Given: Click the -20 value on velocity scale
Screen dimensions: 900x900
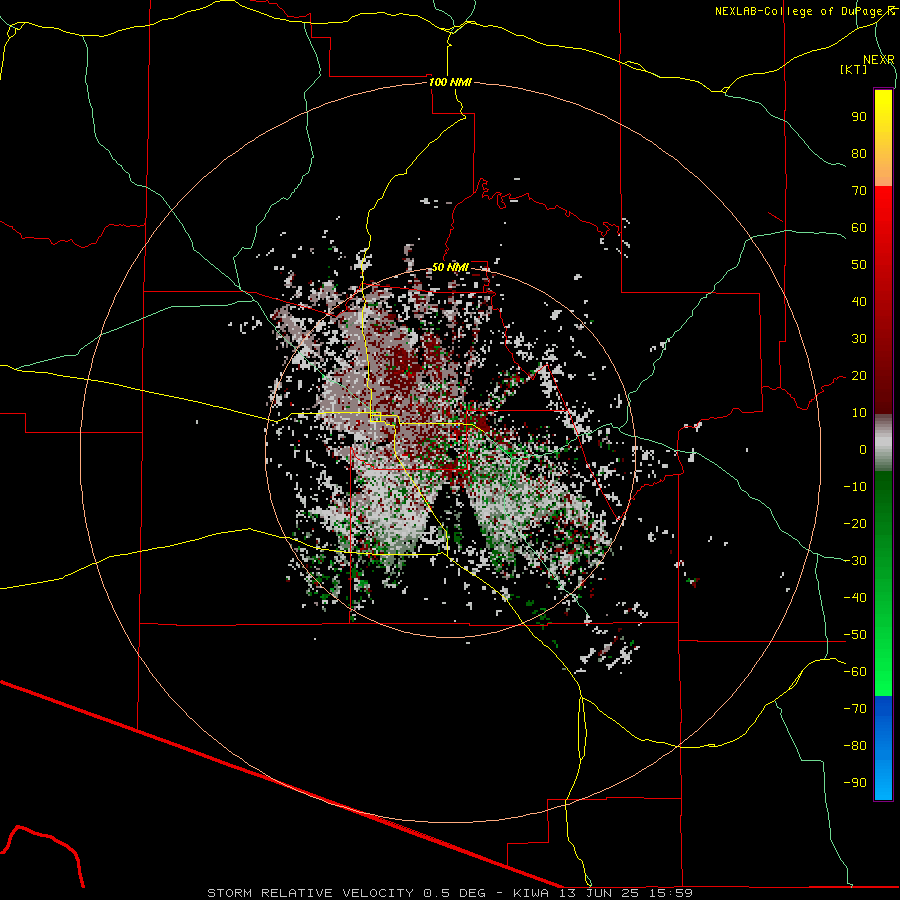Looking at the screenshot, I should [855, 523].
